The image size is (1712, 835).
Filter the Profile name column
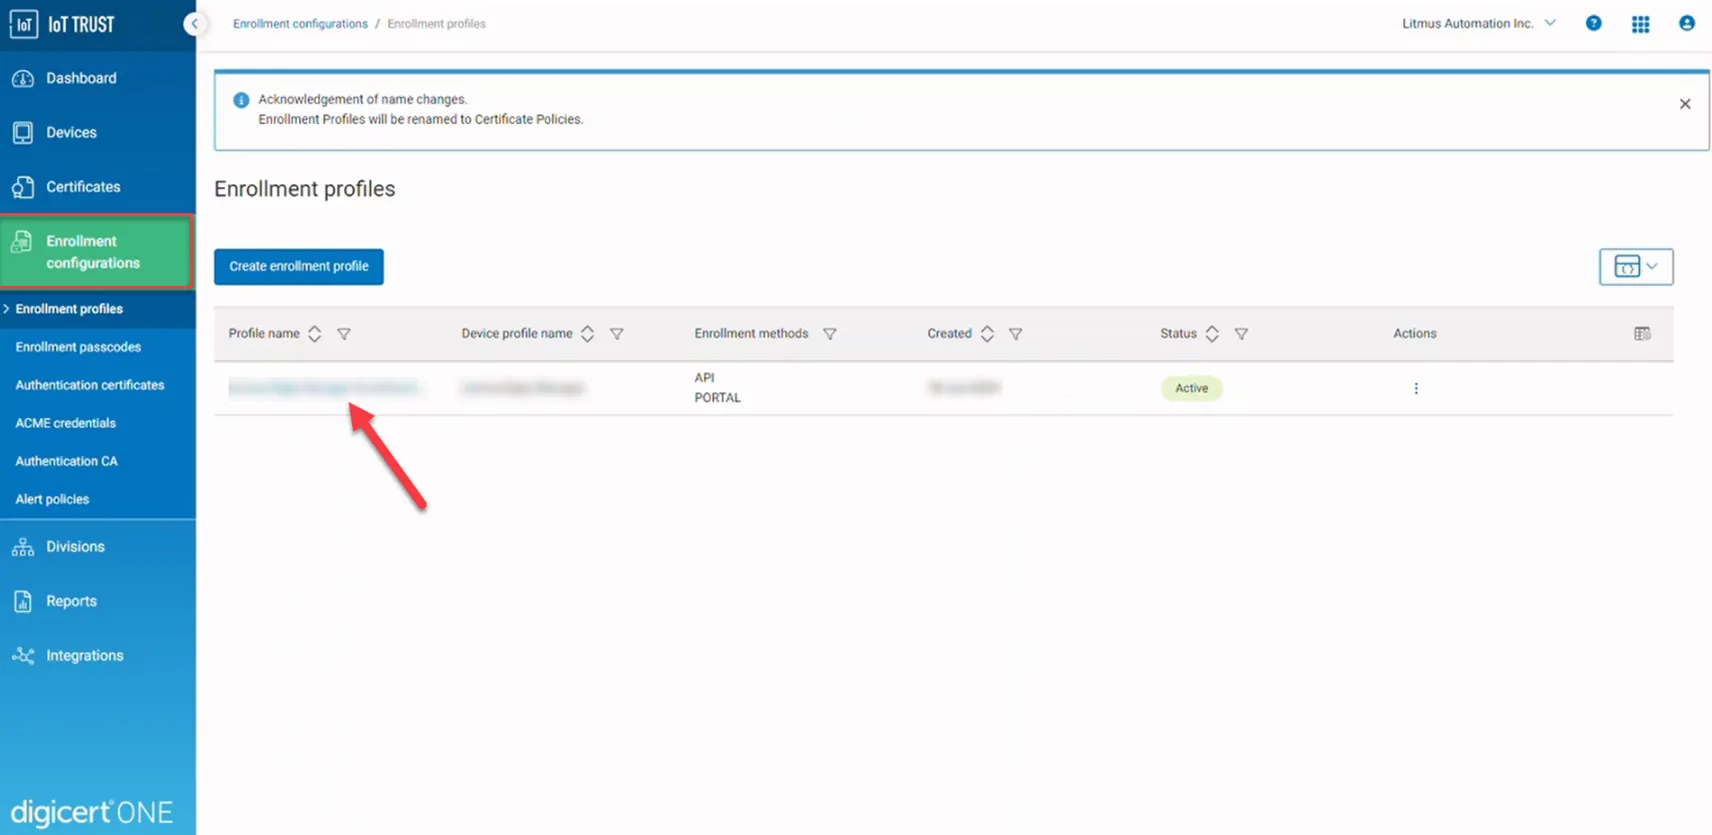click(x=344, y=334)
